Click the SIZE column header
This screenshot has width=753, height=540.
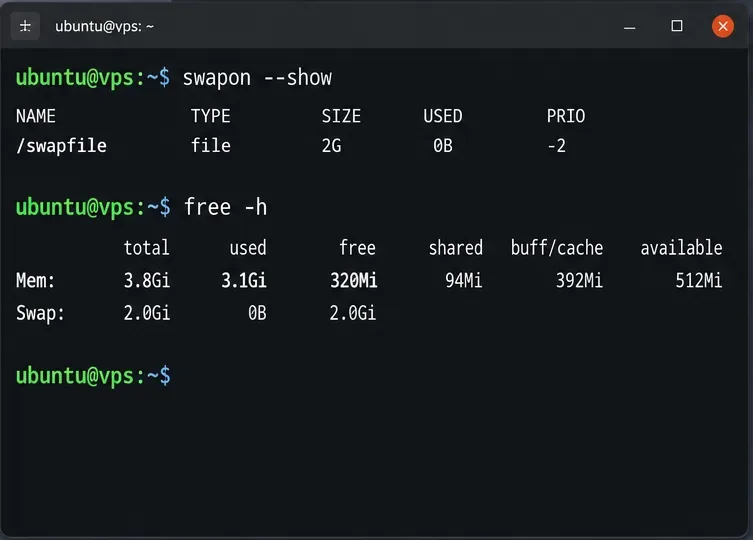(x=341, y=116)
